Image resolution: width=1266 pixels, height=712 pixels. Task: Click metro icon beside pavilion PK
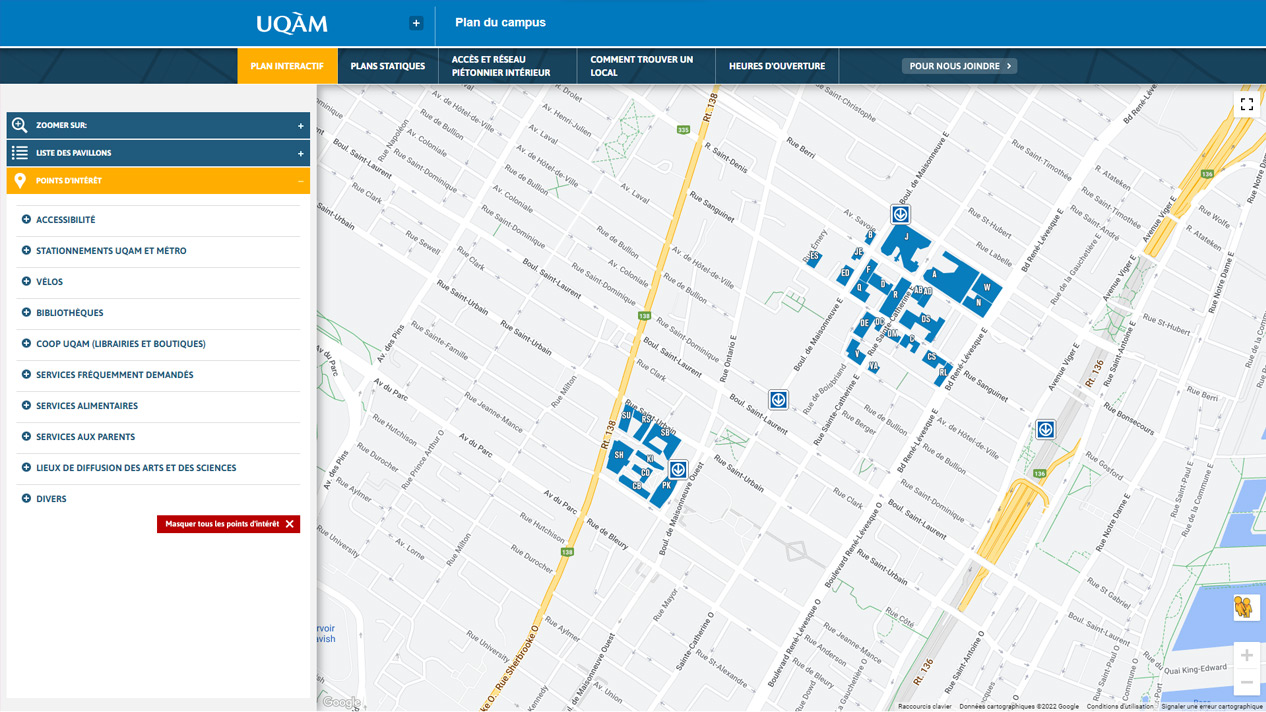[678, 469]
